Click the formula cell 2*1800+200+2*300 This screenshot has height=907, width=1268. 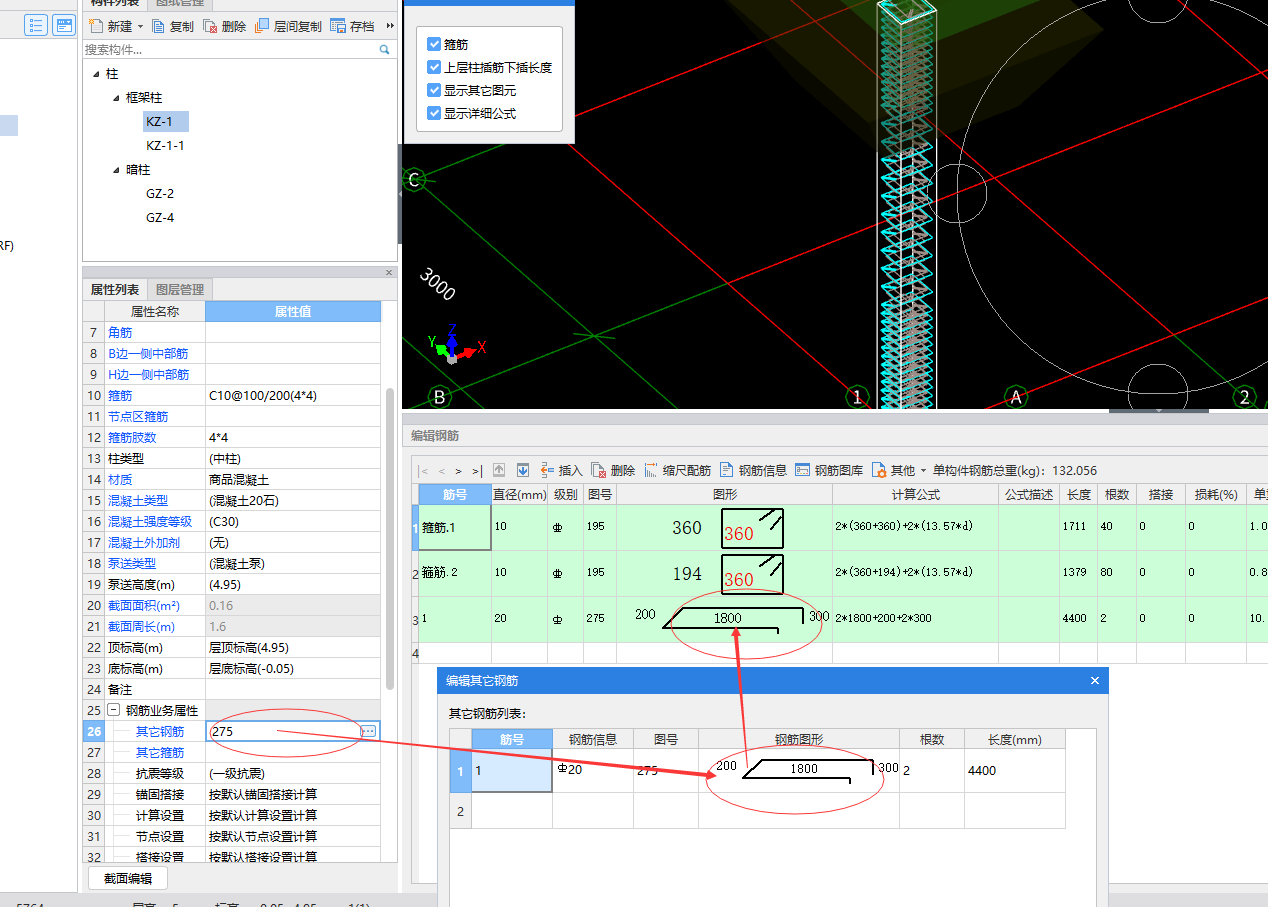tap(915, 618)
